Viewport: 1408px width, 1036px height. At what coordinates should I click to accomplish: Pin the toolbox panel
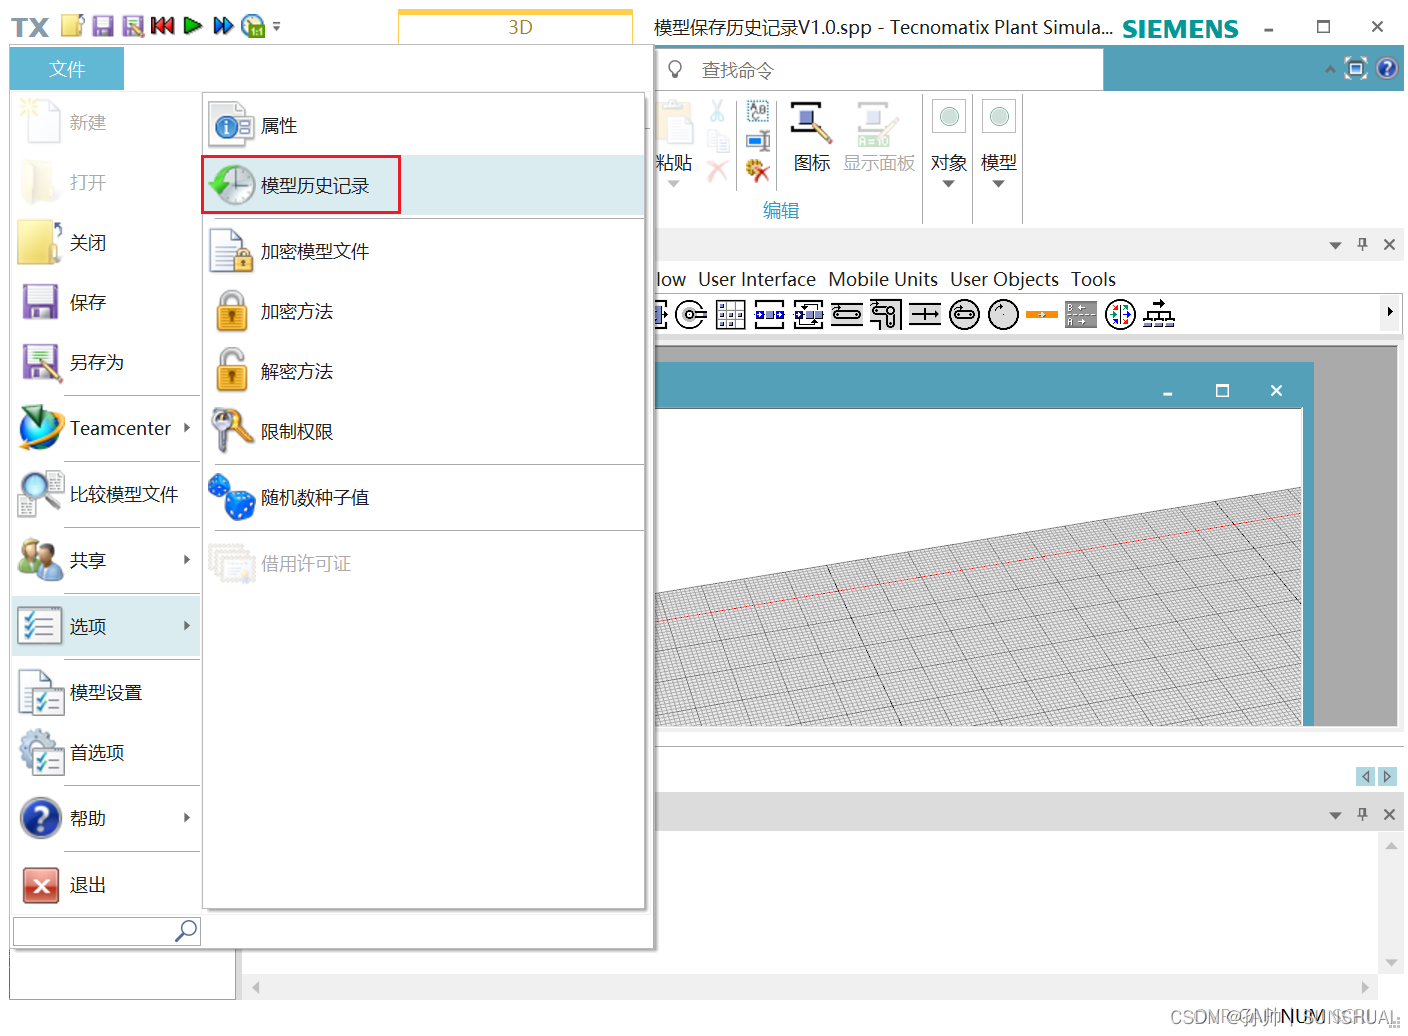click(1362, 244)
